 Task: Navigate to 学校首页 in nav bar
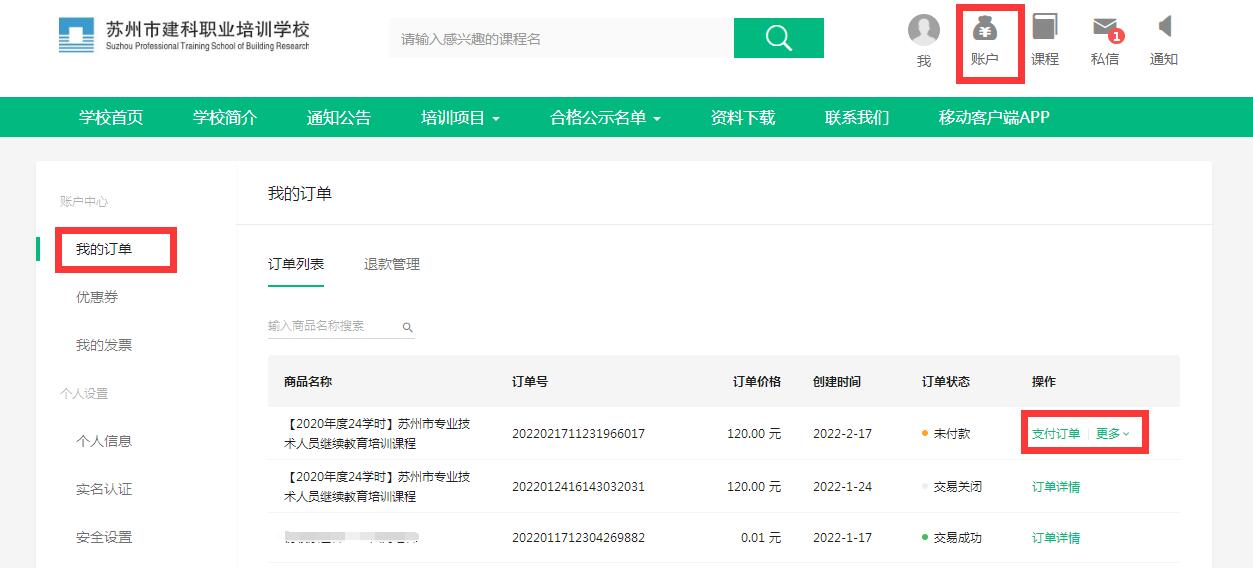(111, 118)
